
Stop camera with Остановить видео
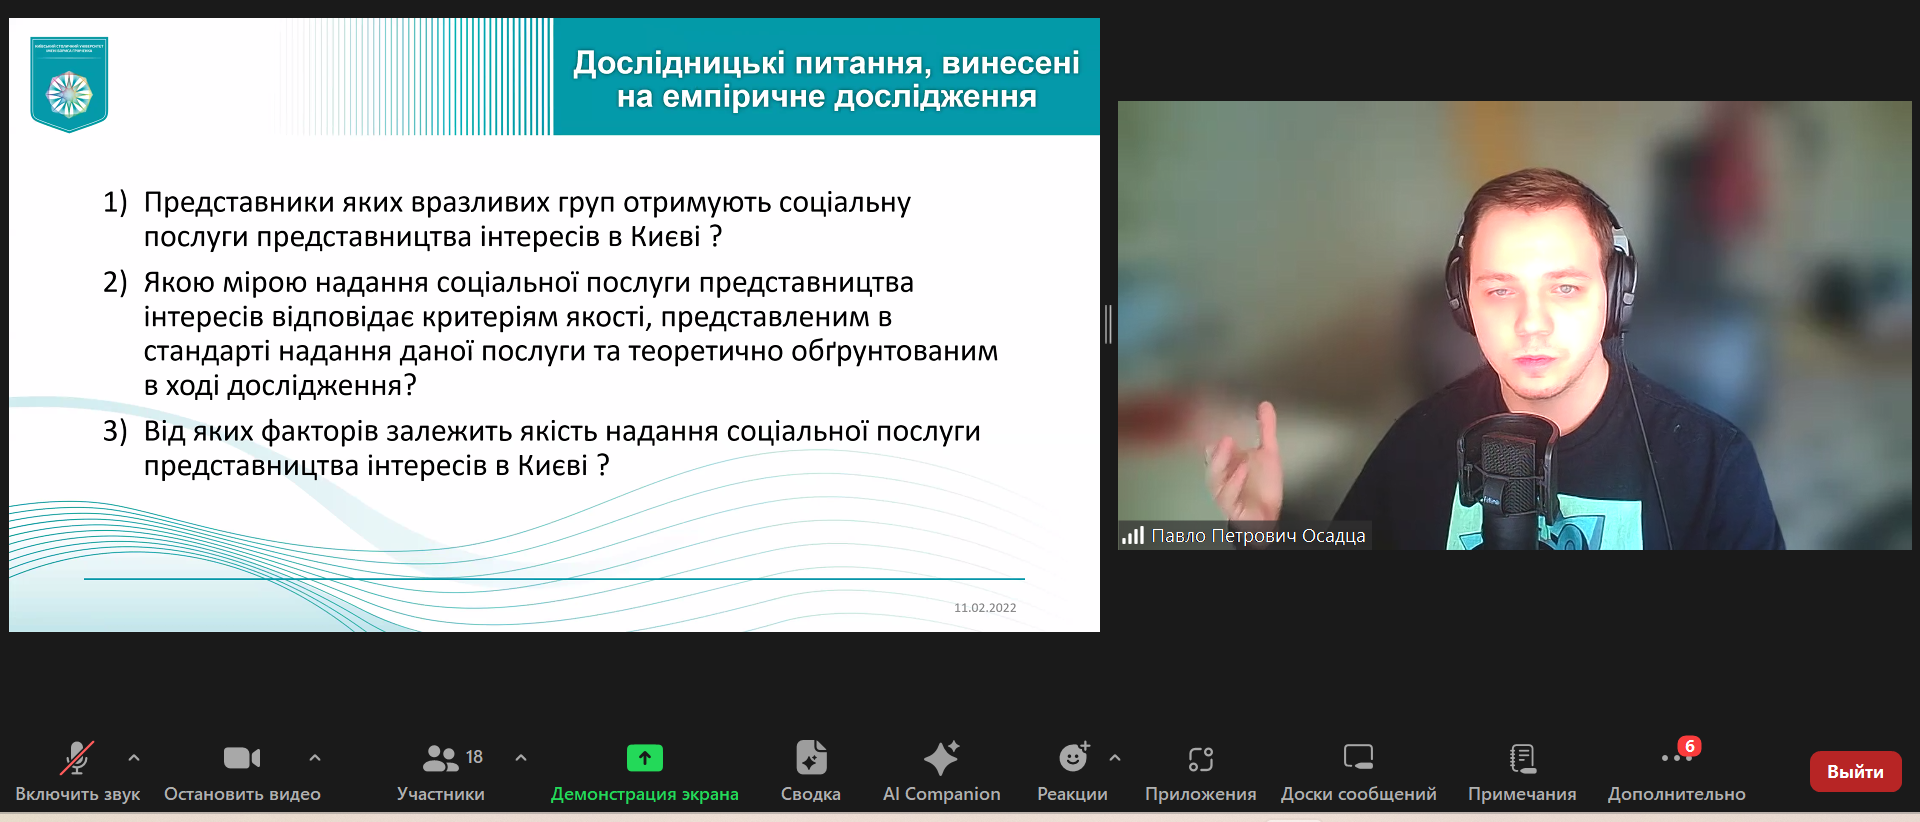[242, 760]
